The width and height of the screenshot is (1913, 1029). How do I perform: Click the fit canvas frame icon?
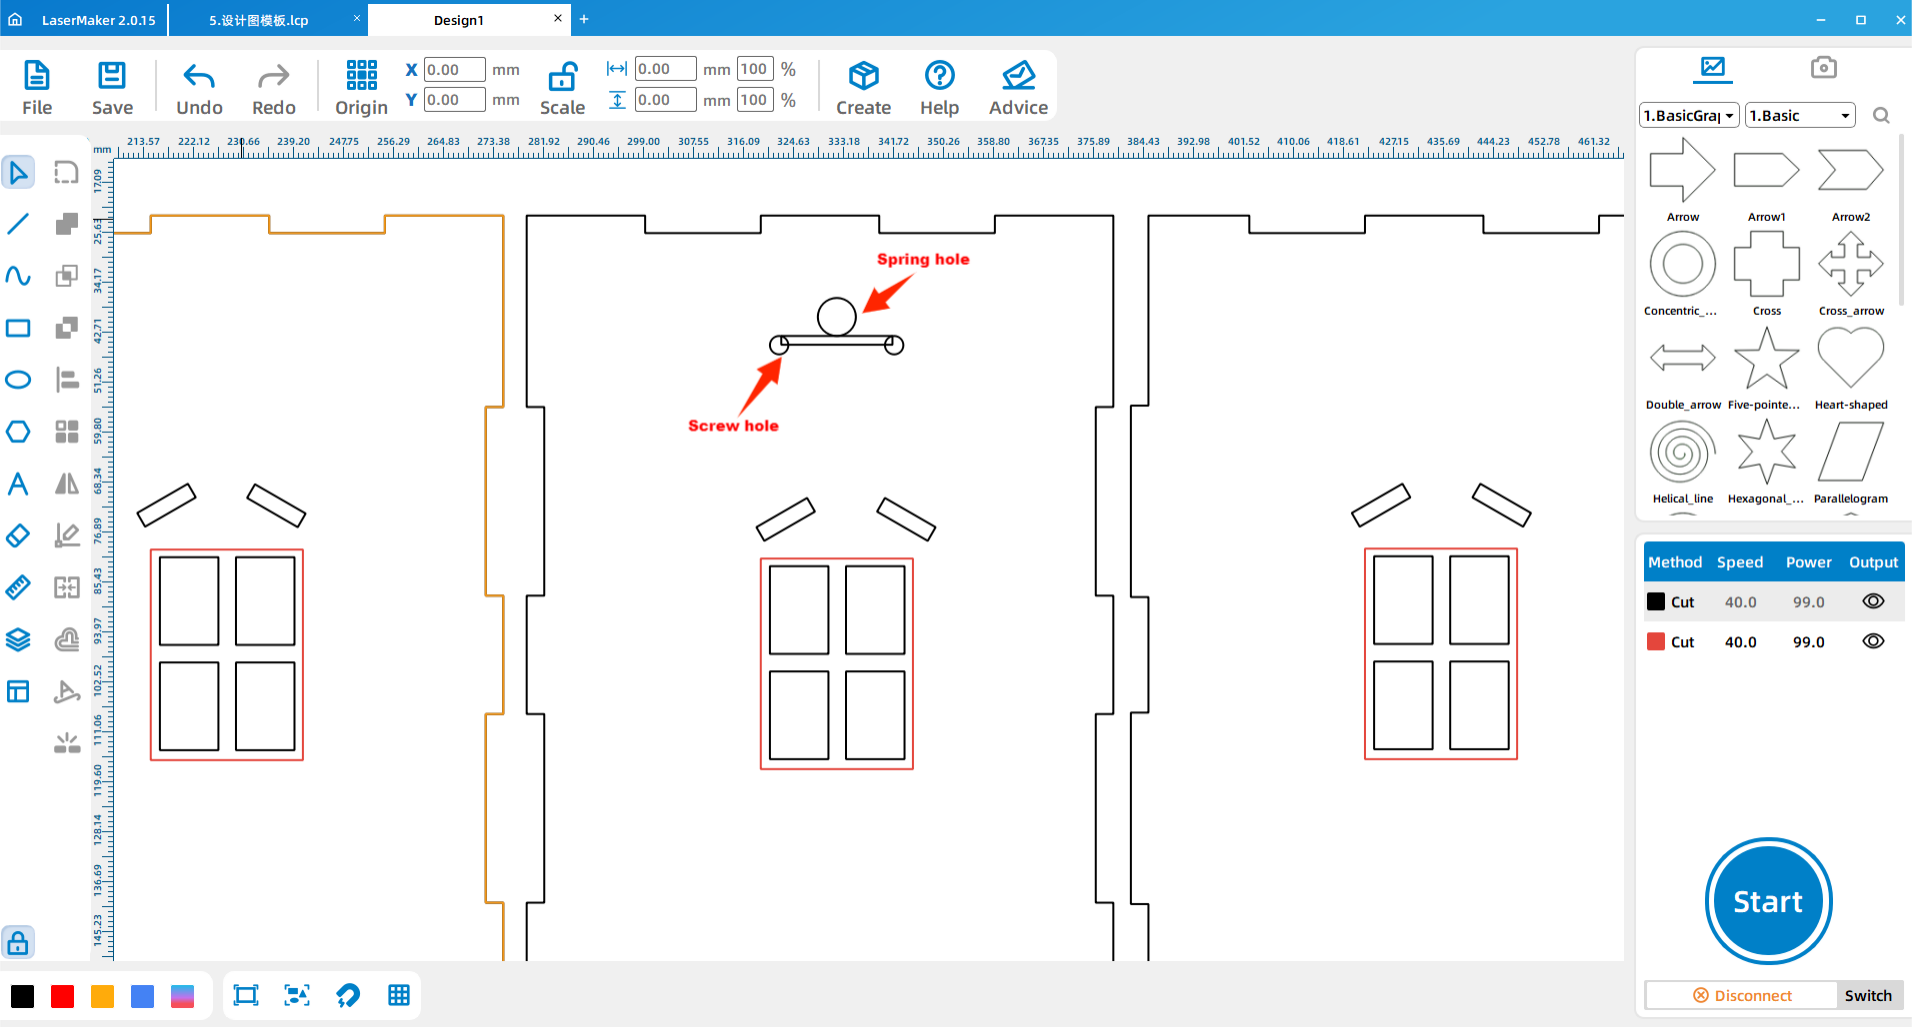click(x=246, y=995)
